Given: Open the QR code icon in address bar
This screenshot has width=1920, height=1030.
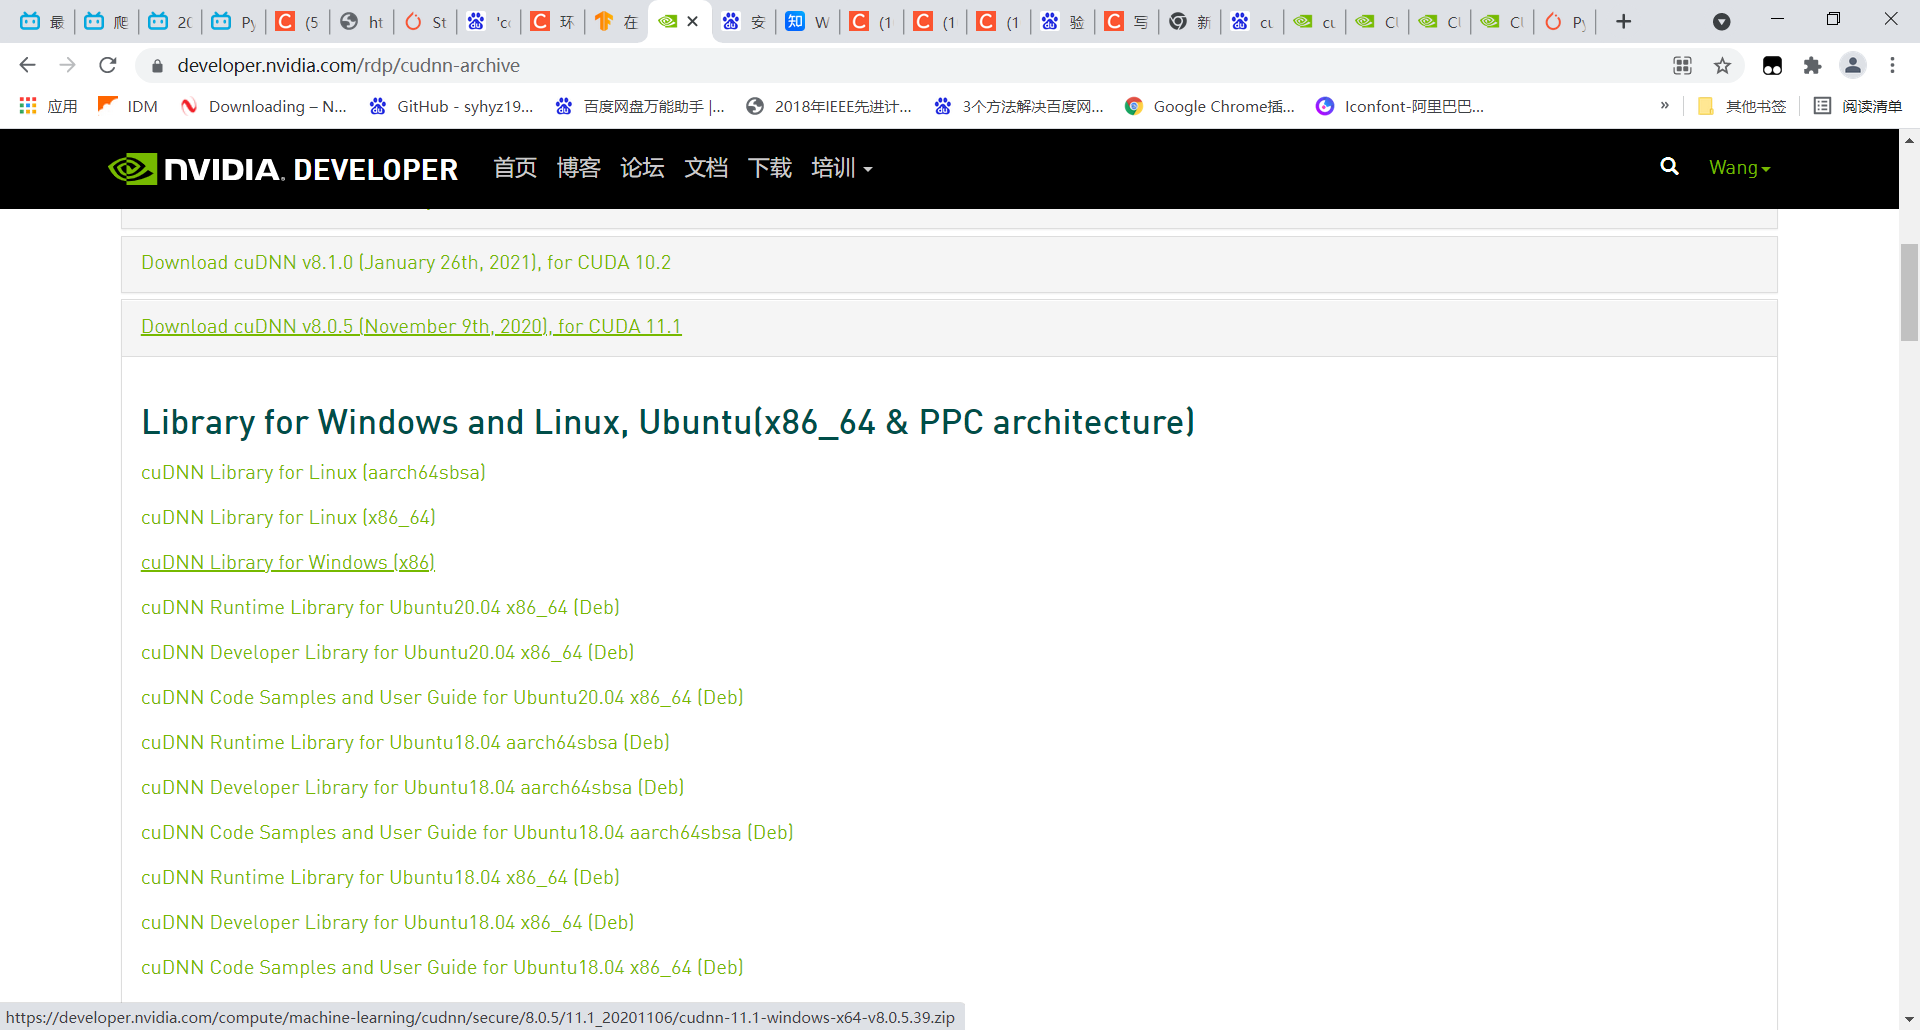Looking at the screenshot, I should [x=1683, y=66].
